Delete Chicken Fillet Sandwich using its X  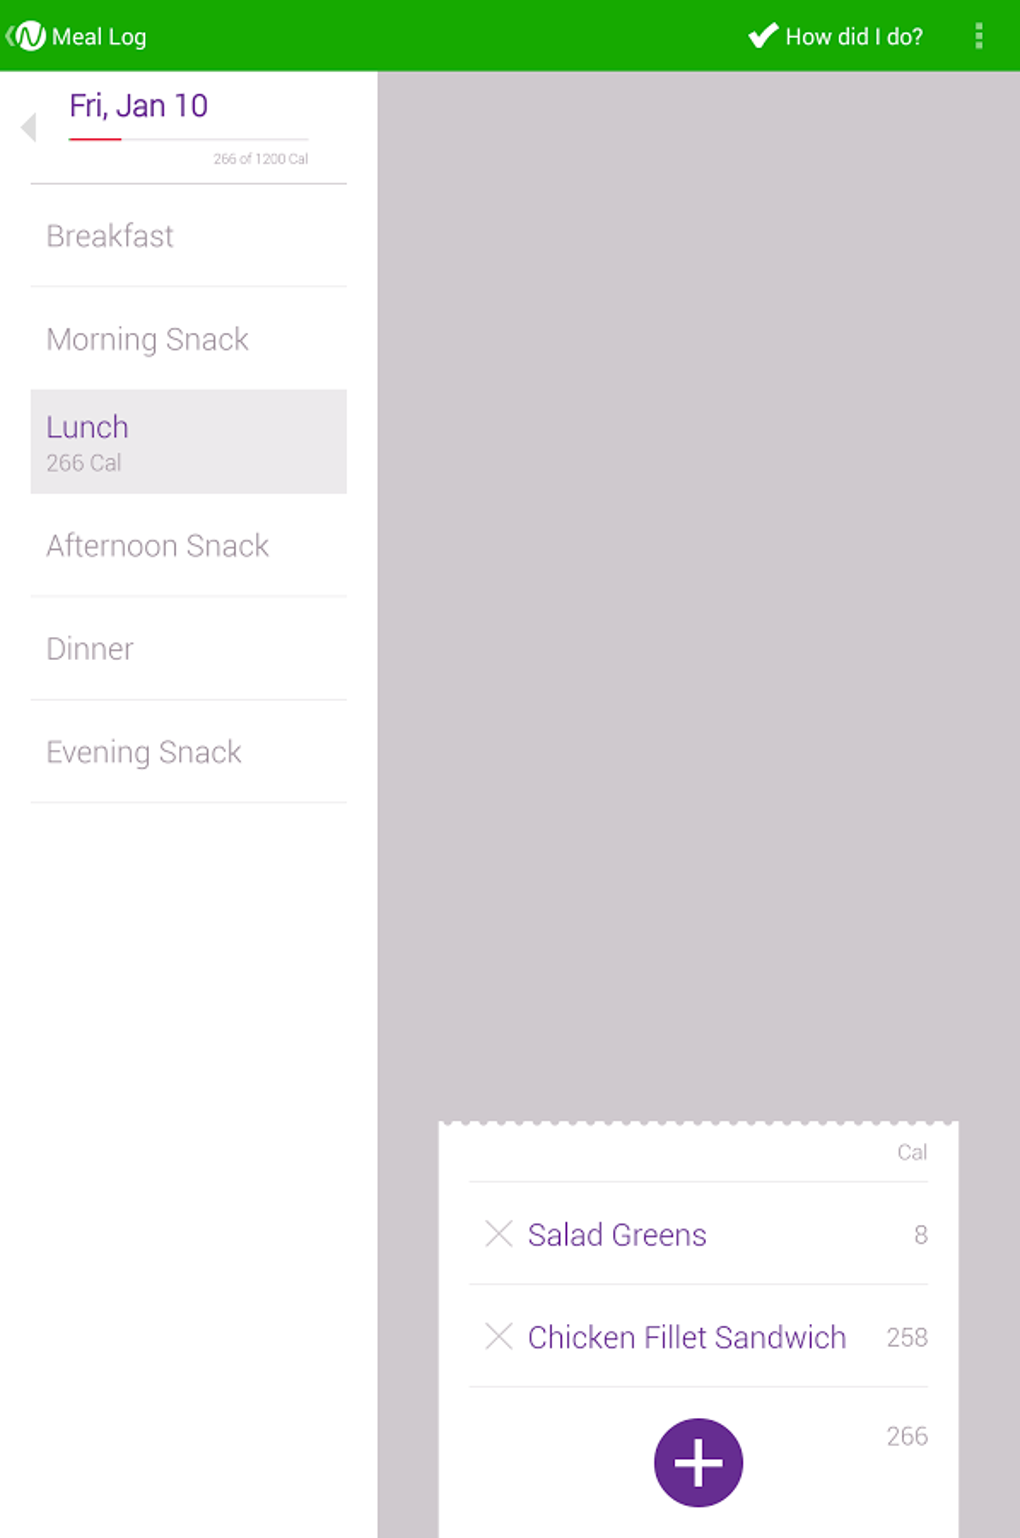pos(499,1336)
